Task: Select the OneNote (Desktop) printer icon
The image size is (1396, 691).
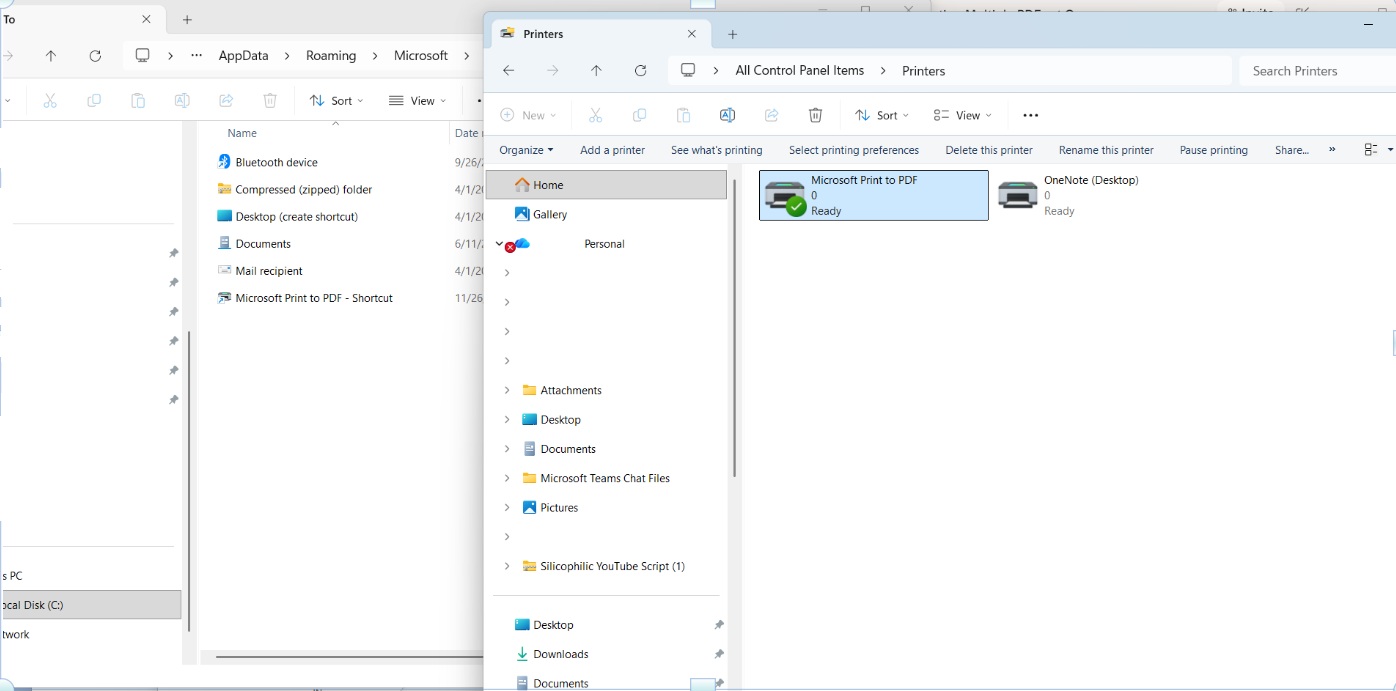Action: tap(1018, 195)
